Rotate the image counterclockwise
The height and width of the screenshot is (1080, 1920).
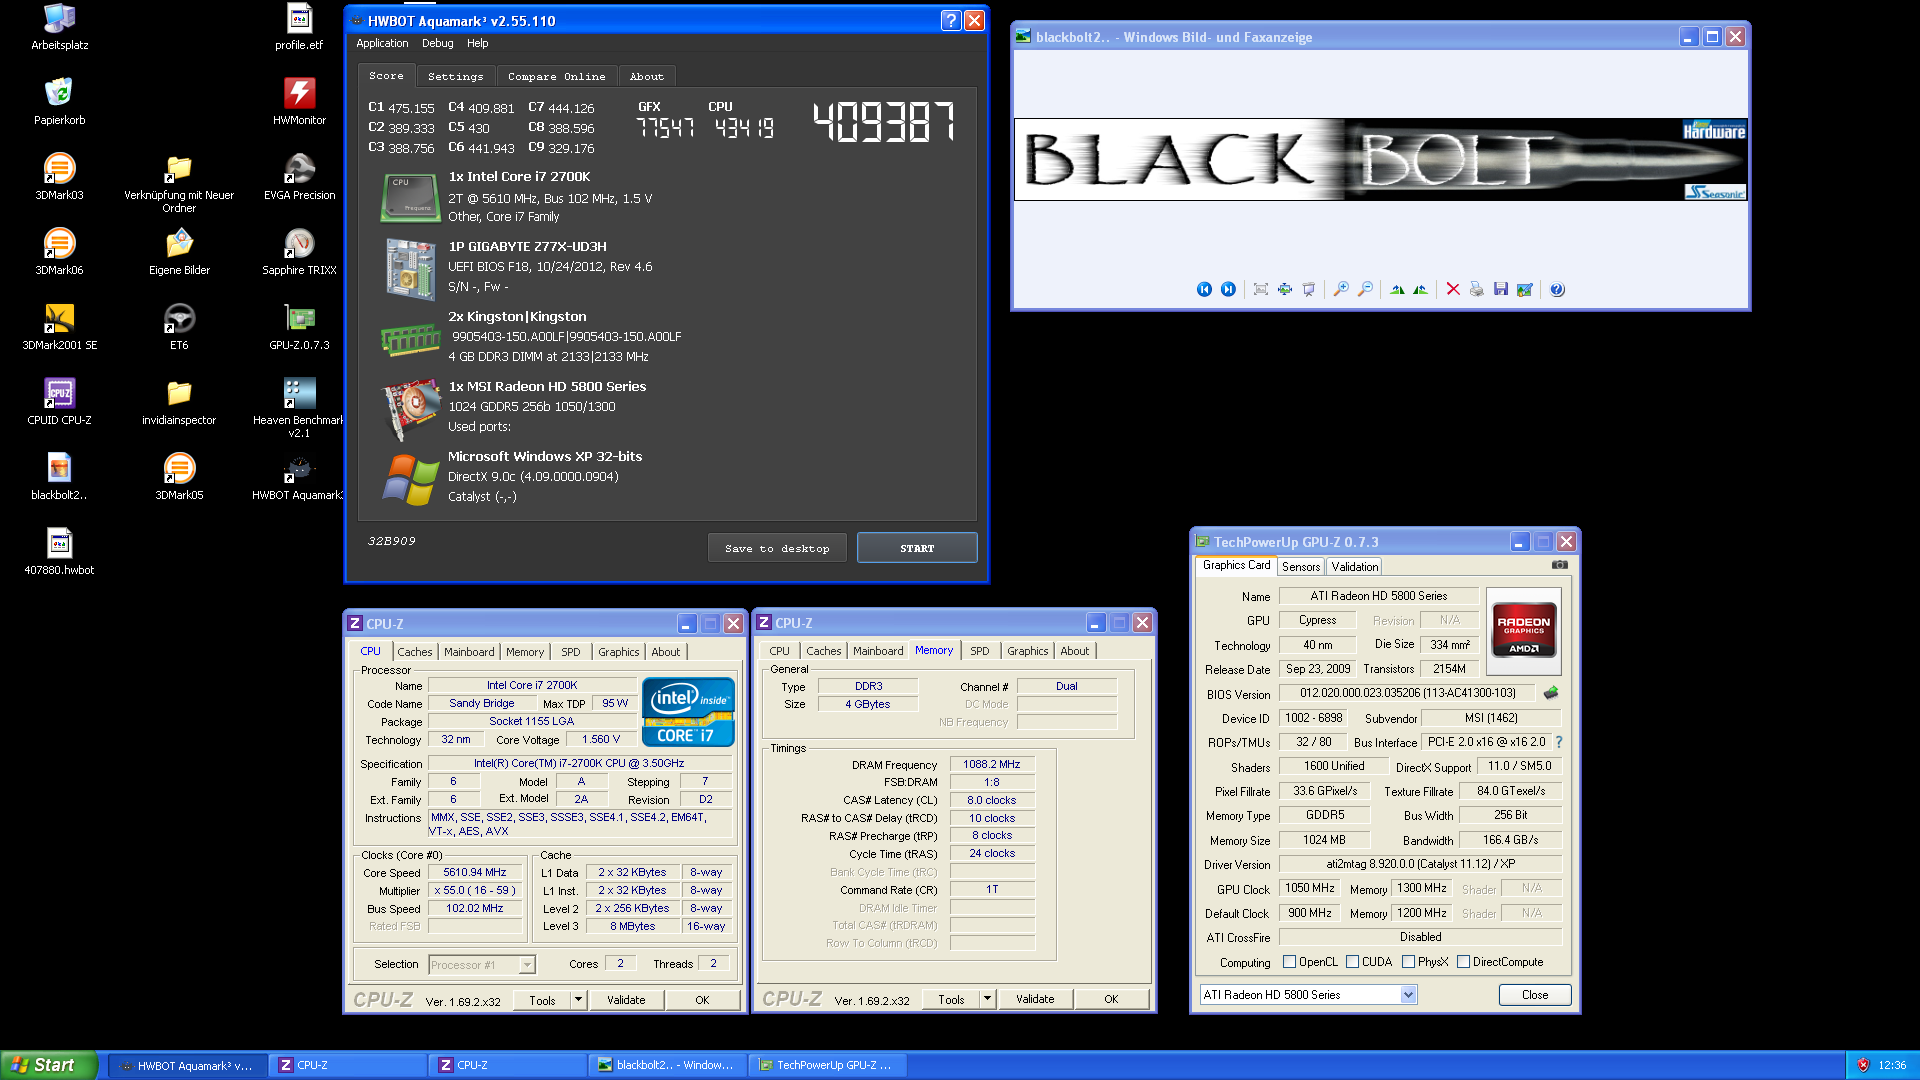[x=1421, y=289]
